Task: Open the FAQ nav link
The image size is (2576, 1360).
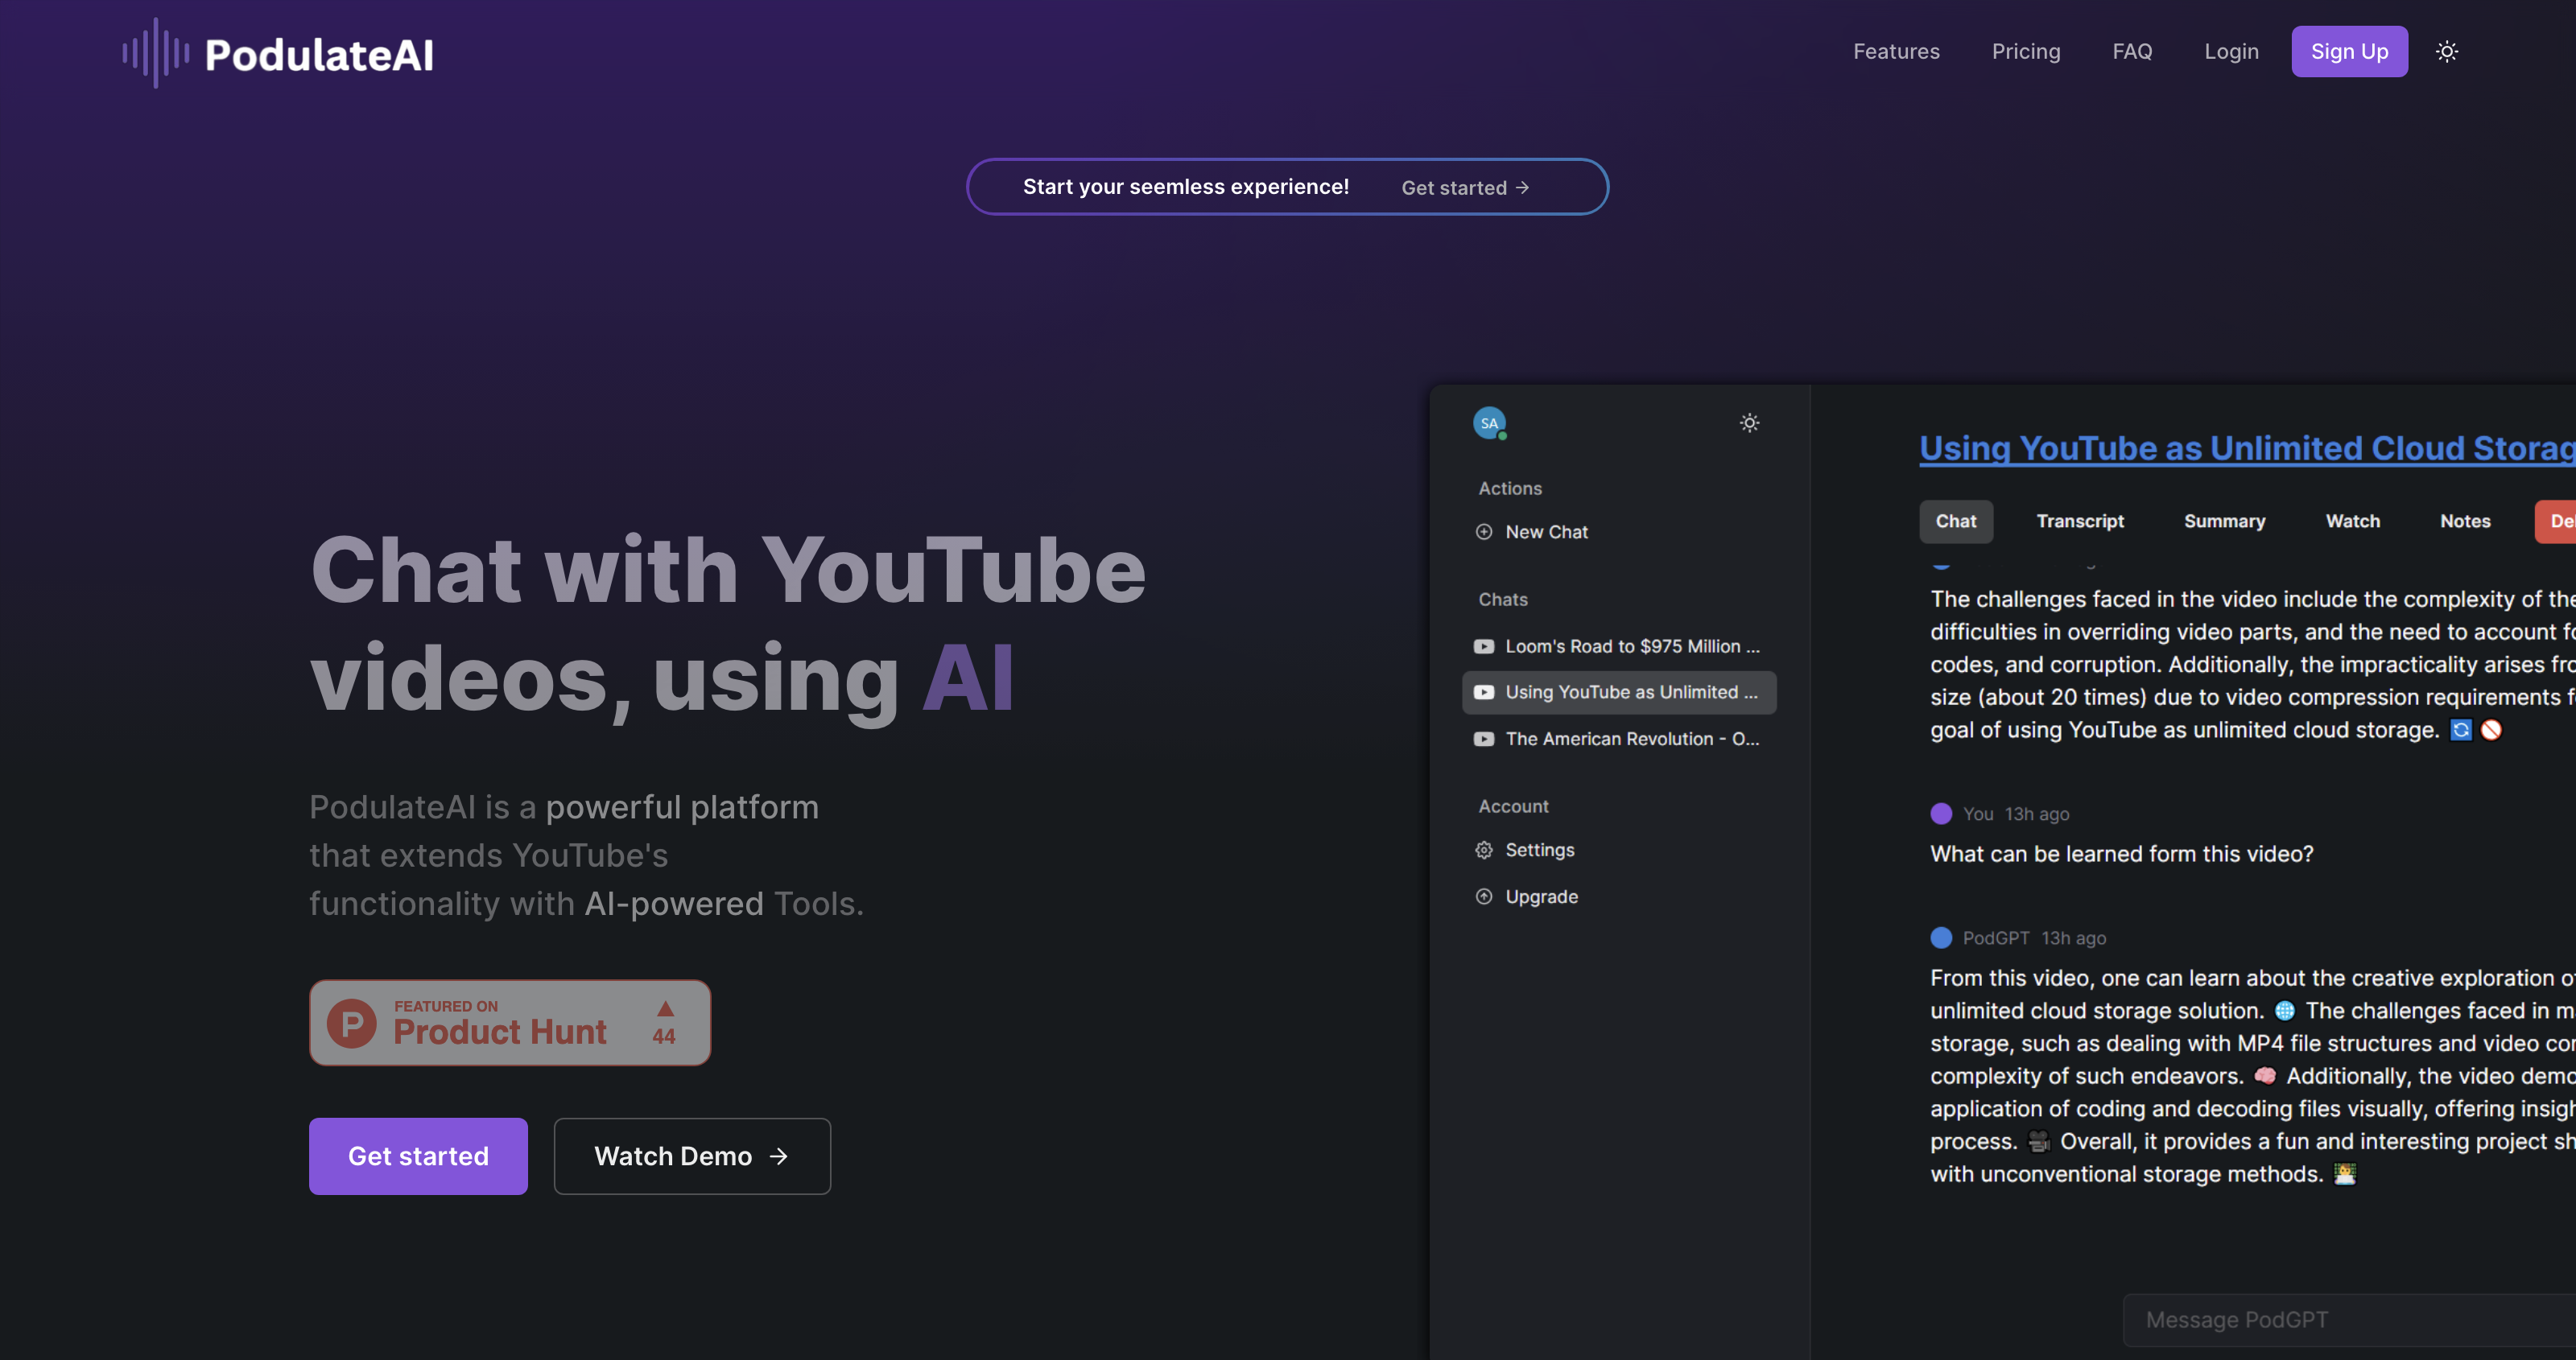Action: tap(2132, 52)
